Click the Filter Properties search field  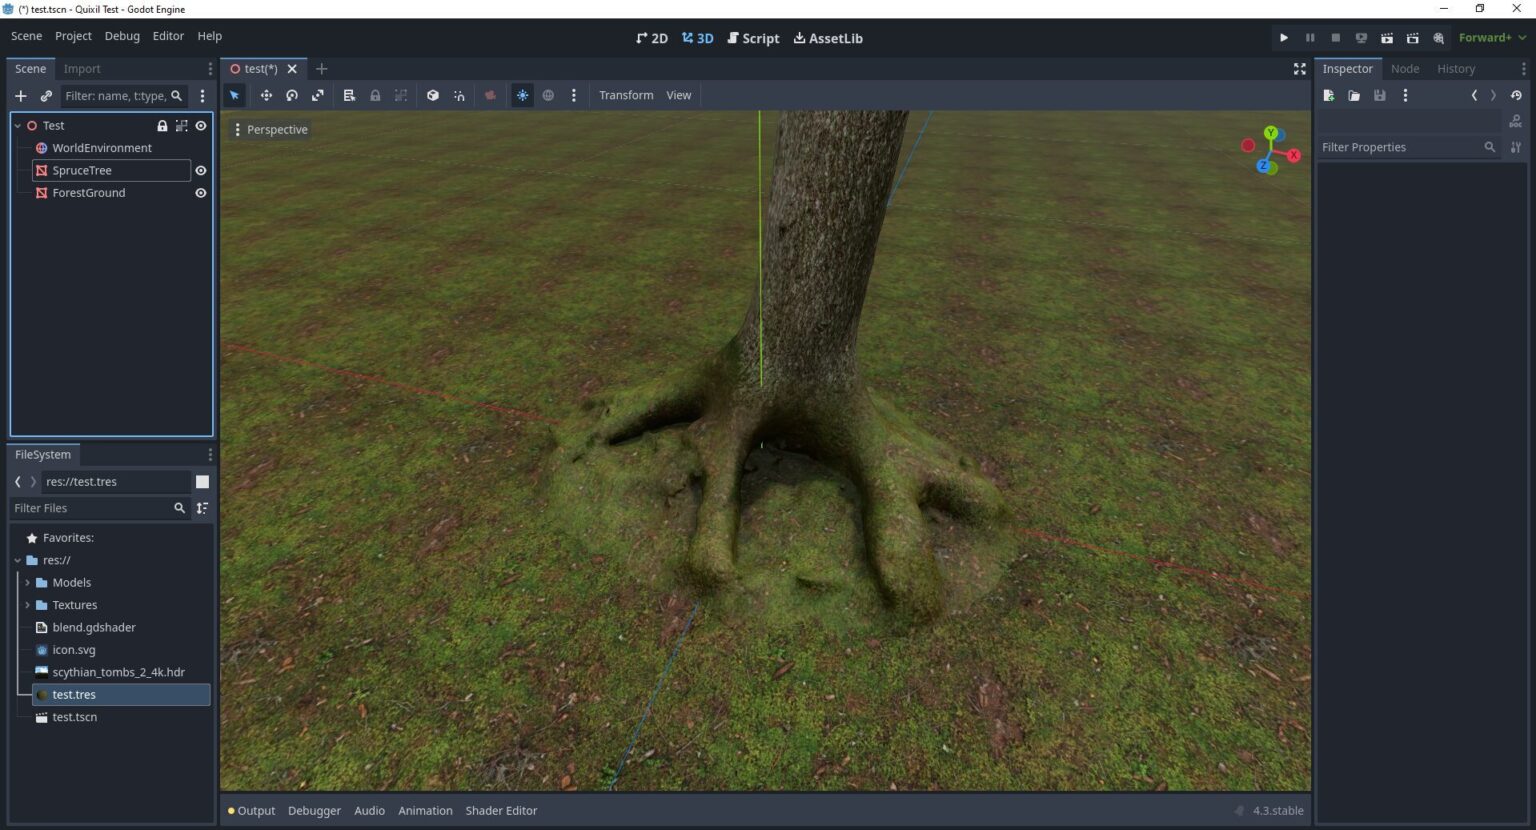1400,147
